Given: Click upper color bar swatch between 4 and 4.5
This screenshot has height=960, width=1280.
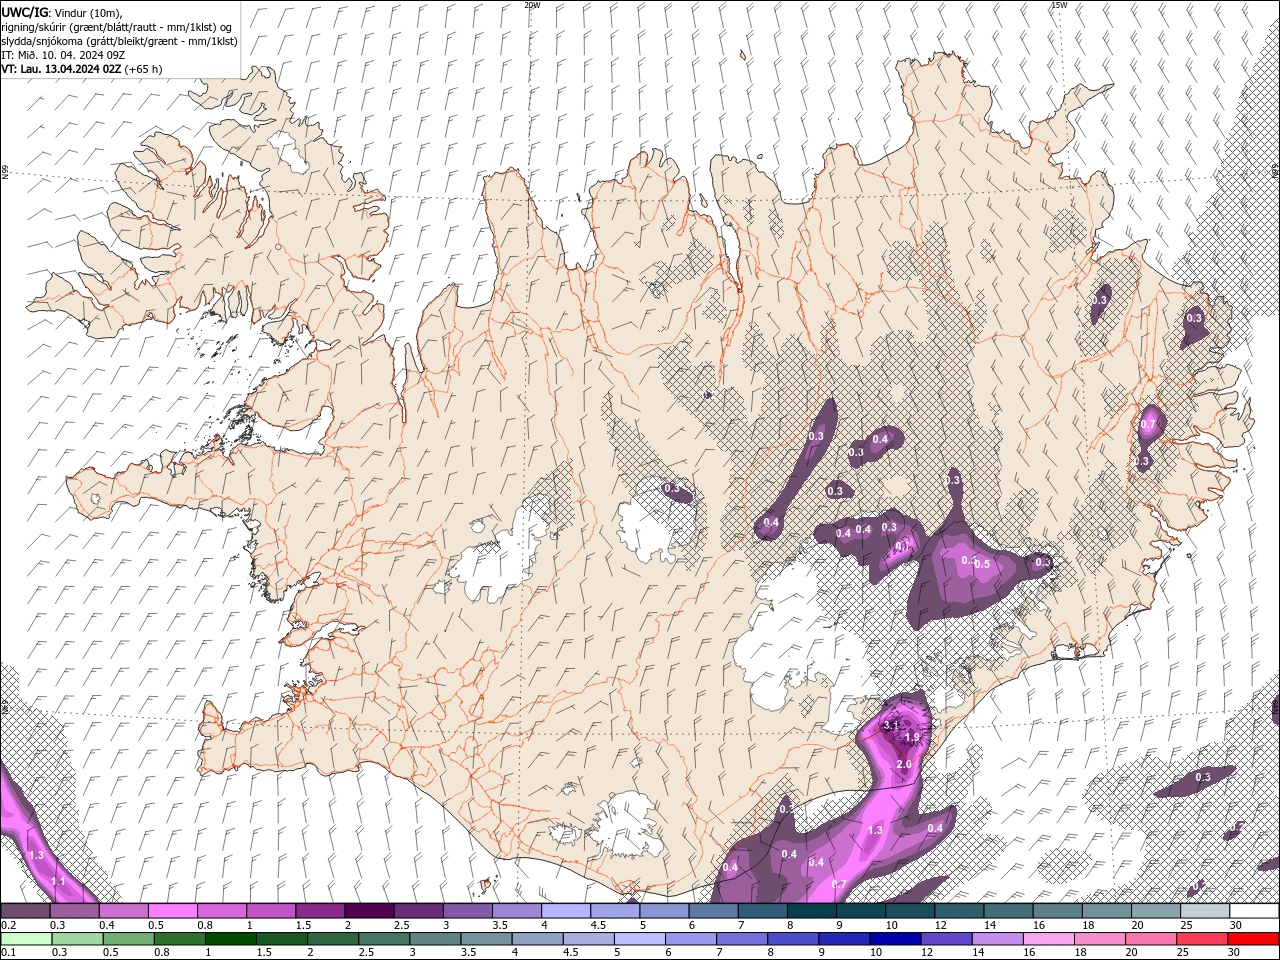Looking at the screenshot, I should click(x=566, y=911).
